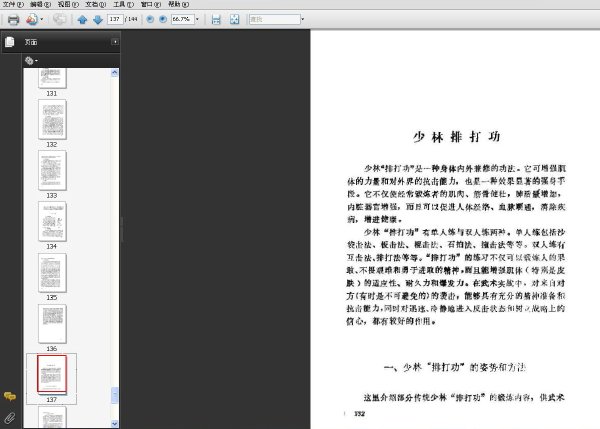Select page 136 thumbnail
The image size is (600, 429).
point(52,324)
